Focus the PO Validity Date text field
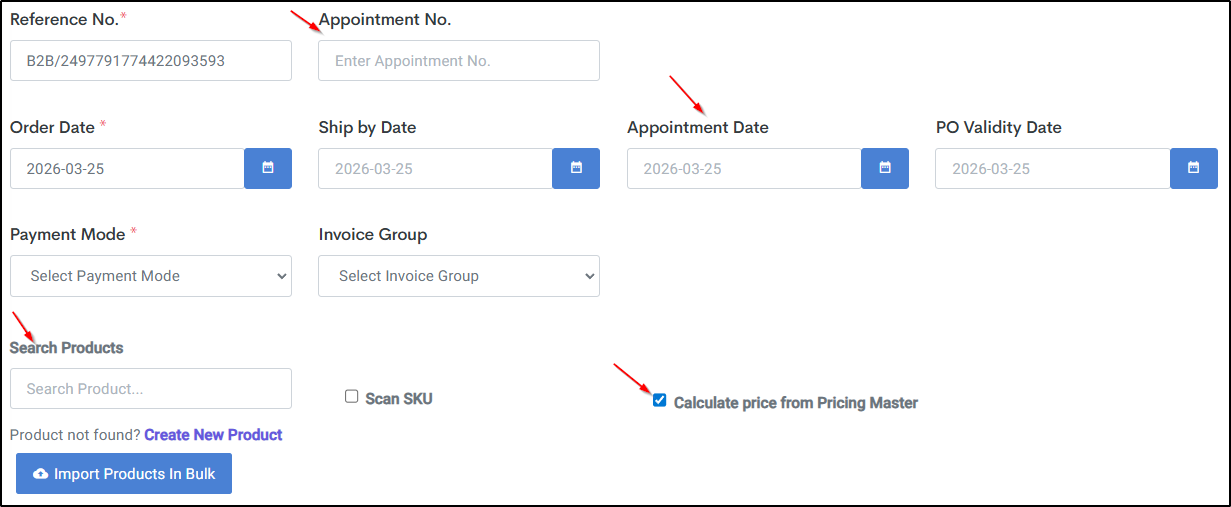 1052,169
